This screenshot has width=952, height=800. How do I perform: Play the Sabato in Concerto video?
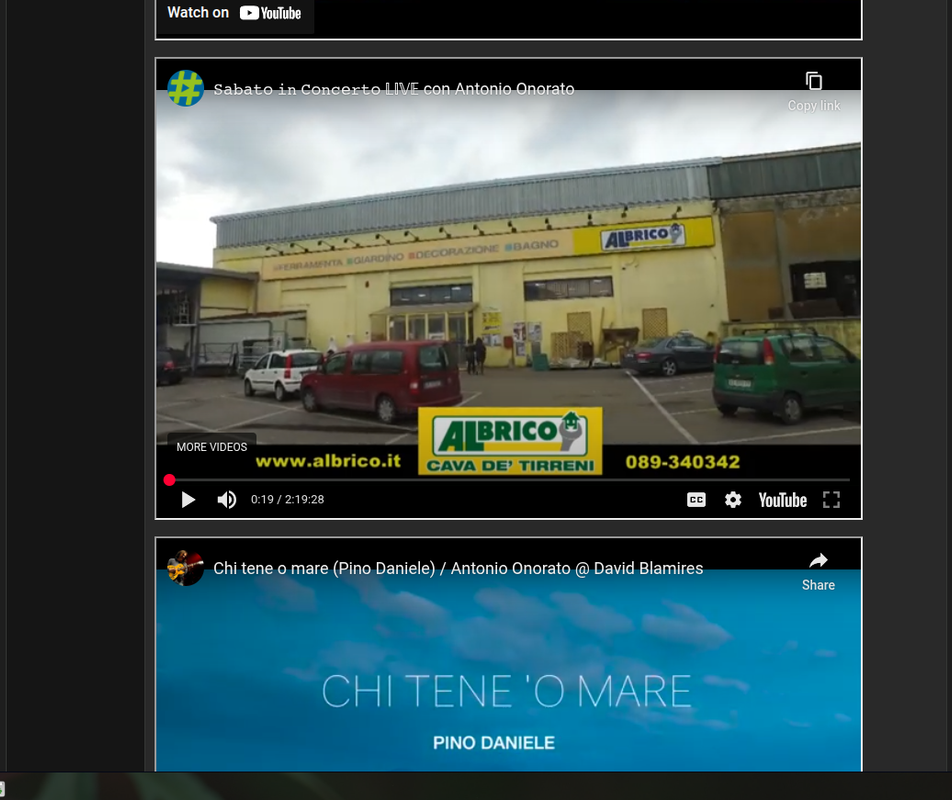[188, 500]
